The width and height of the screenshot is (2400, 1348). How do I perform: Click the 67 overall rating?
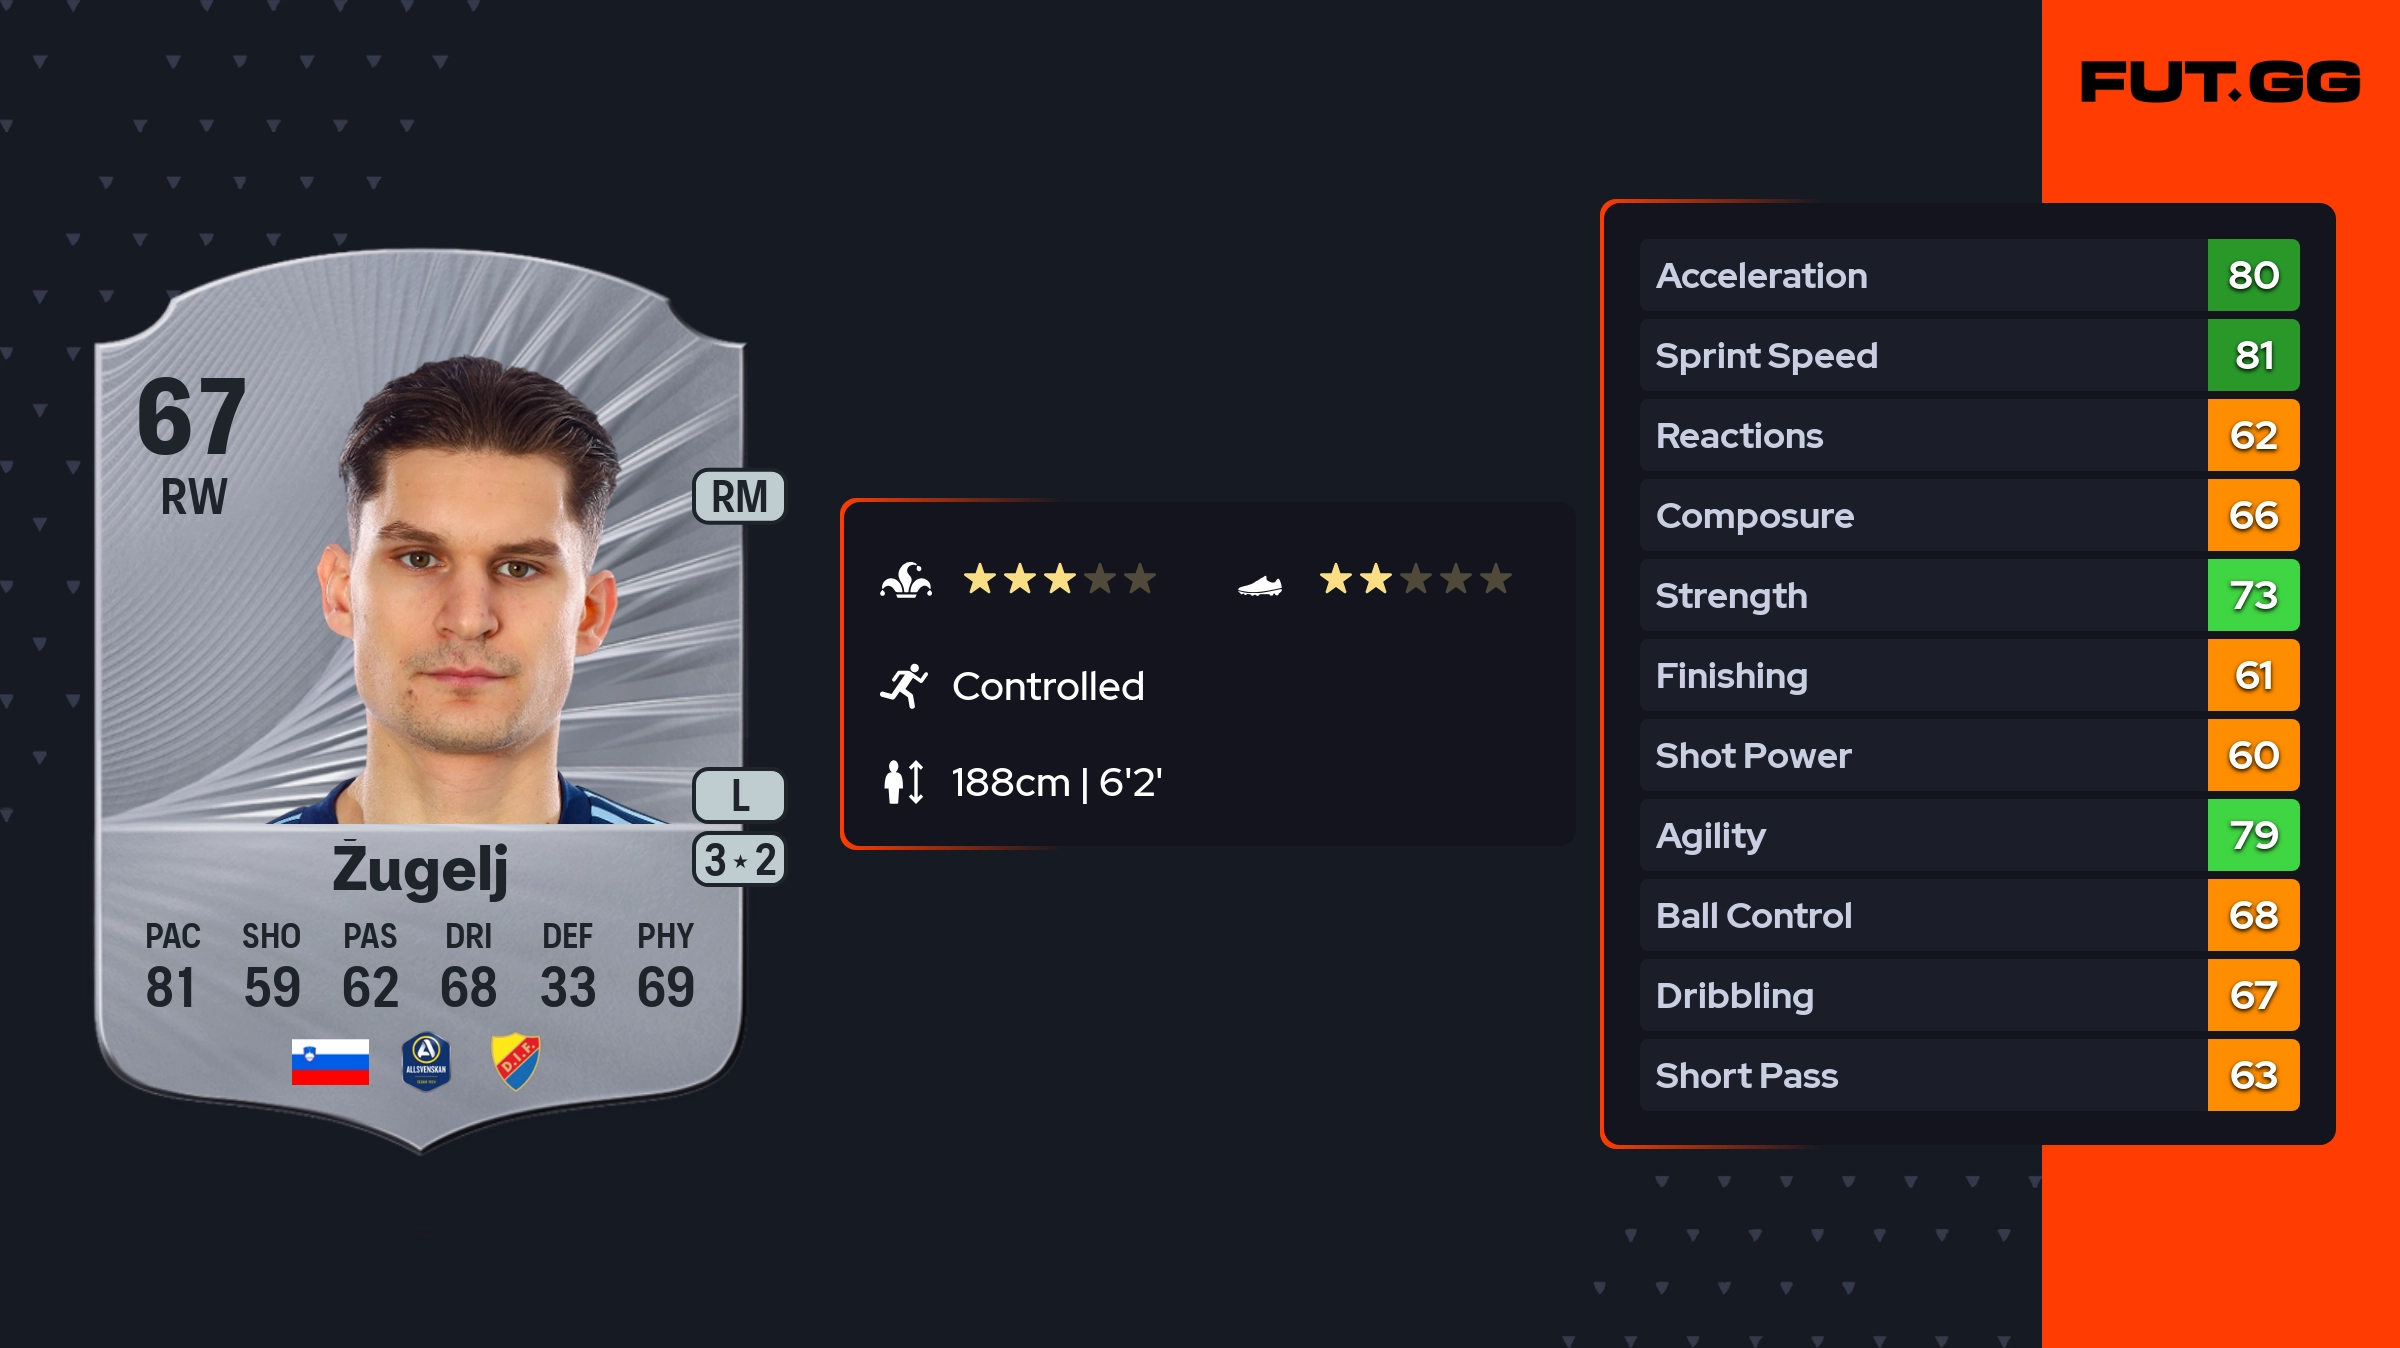pos(192,416)
